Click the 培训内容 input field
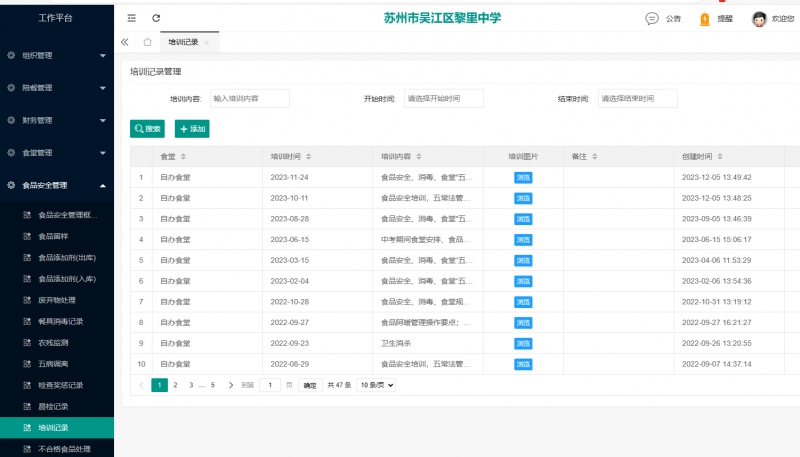 coord(249,98)
